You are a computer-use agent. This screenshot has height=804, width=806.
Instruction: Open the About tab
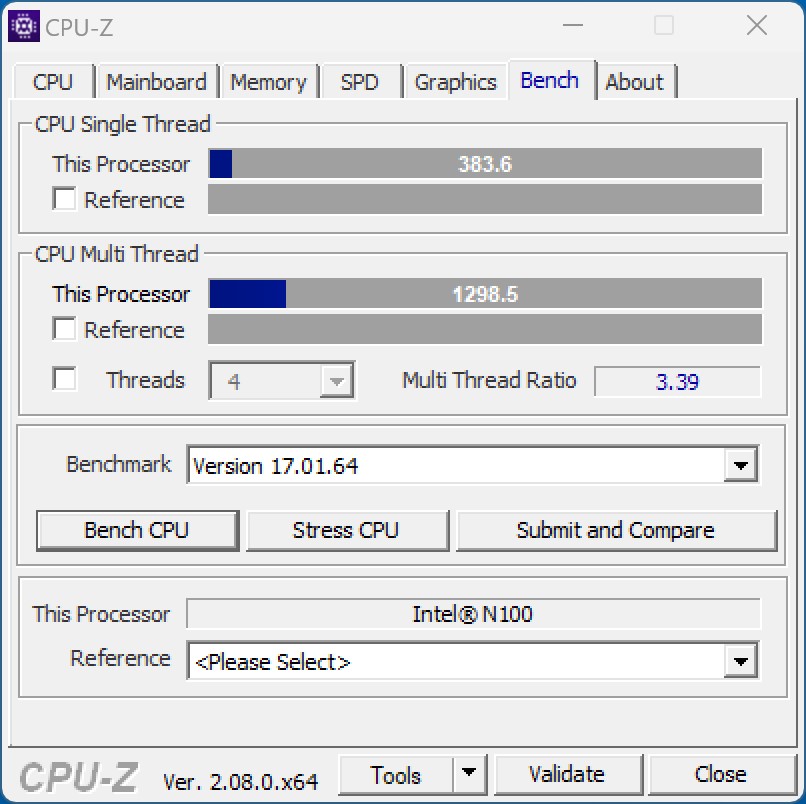[635, 82]
